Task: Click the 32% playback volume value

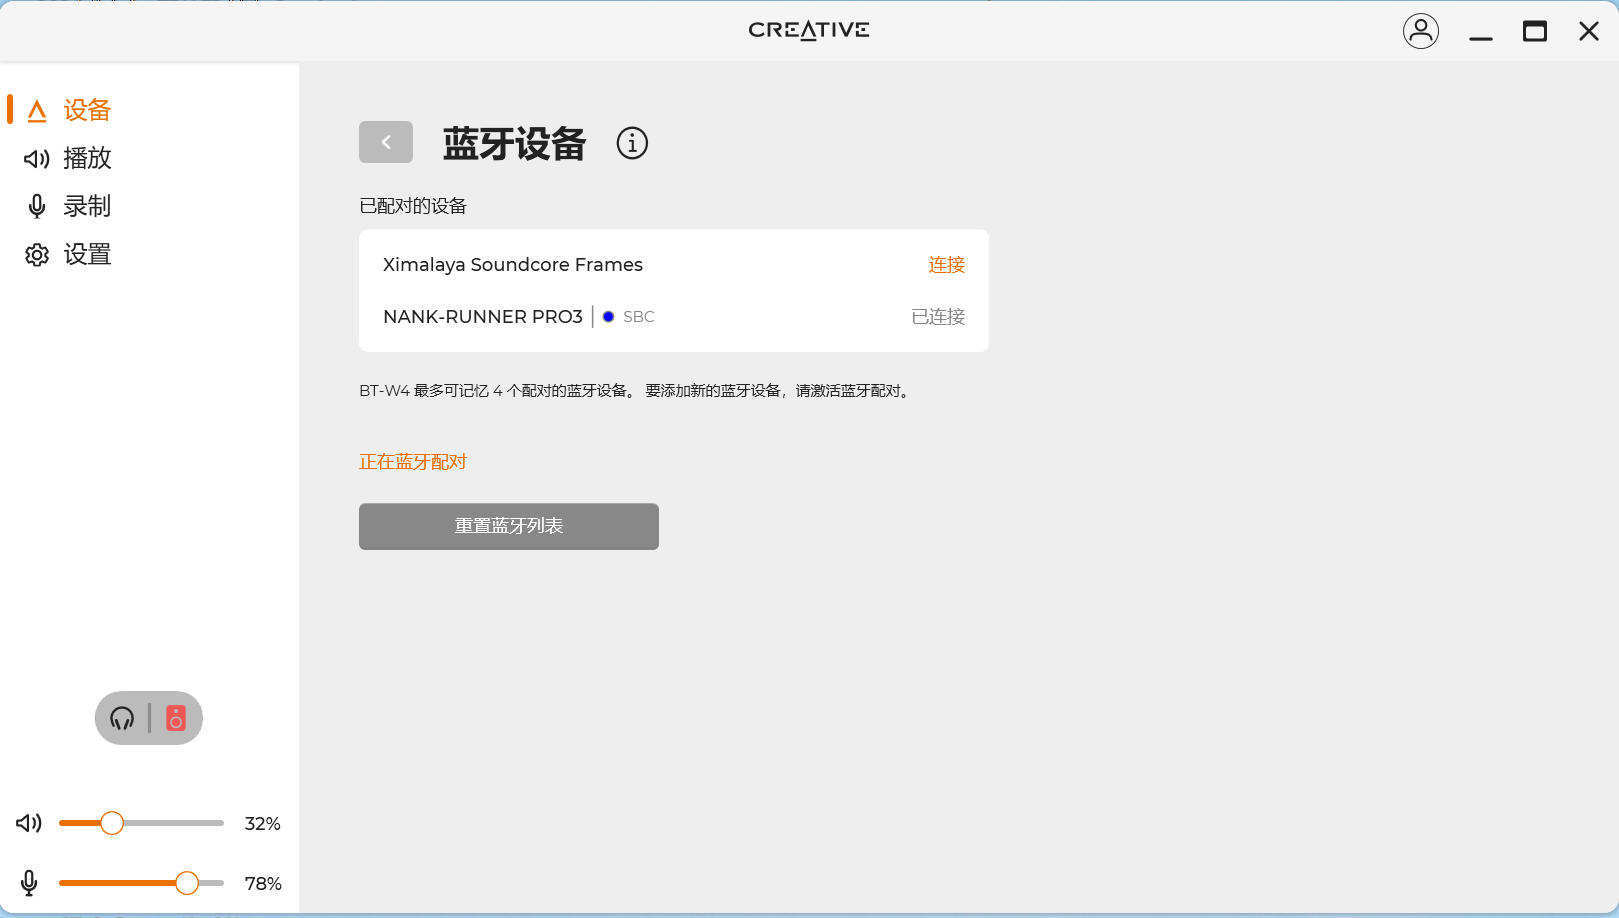Action: coord(262,824)
